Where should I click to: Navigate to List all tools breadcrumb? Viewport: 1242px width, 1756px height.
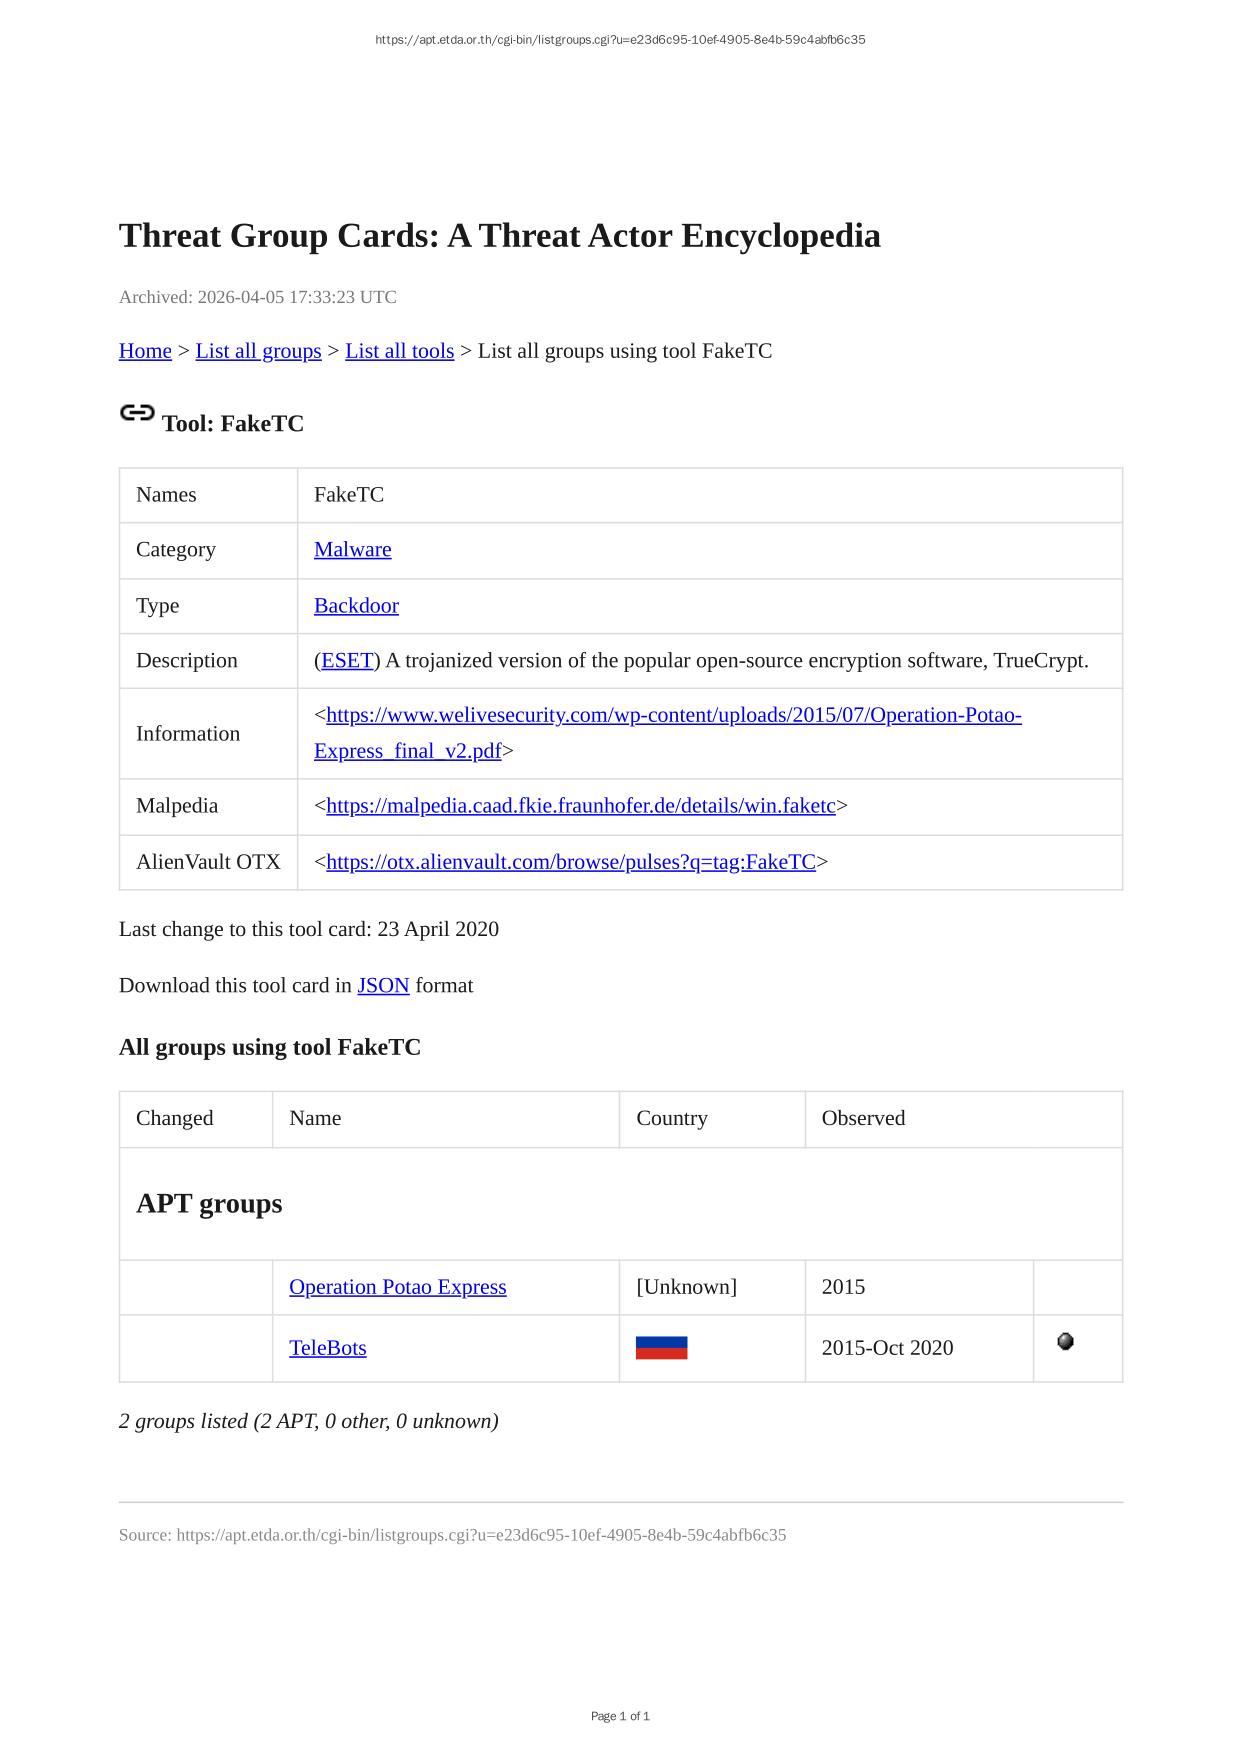tap(399, 351)
